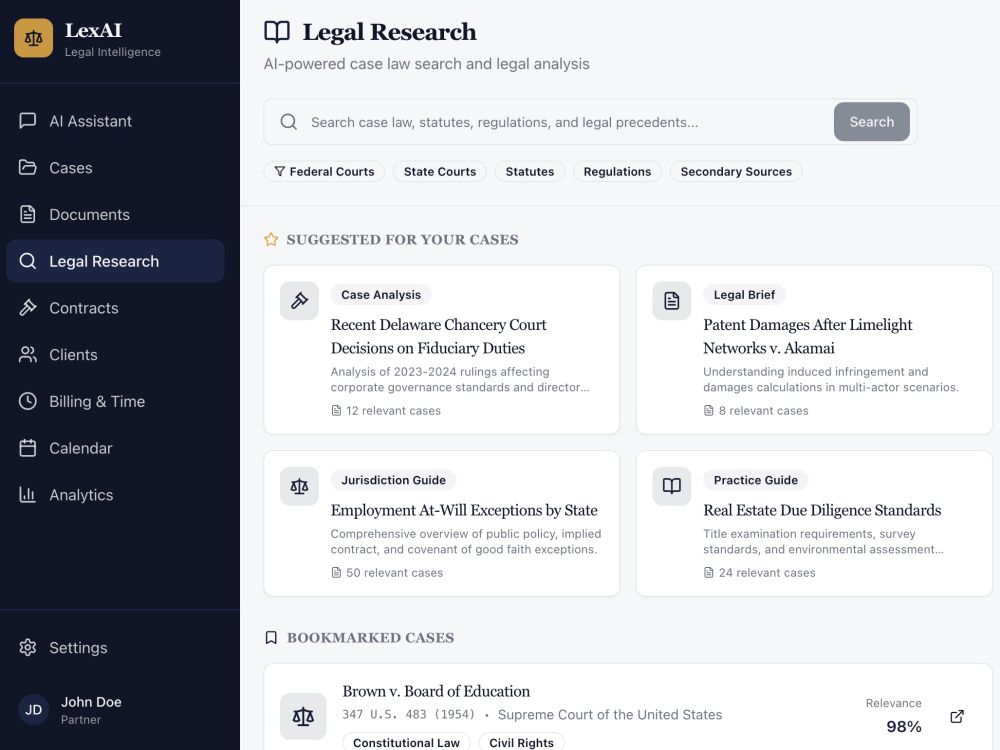Viewport: 1000px width, 750px height.
Task: Open the AI Assistant menu item
Action: (115, 121)
